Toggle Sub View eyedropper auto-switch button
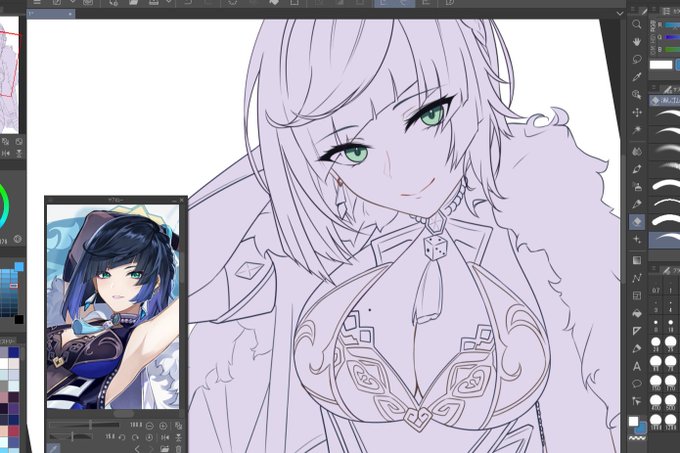 click(54, 448)
